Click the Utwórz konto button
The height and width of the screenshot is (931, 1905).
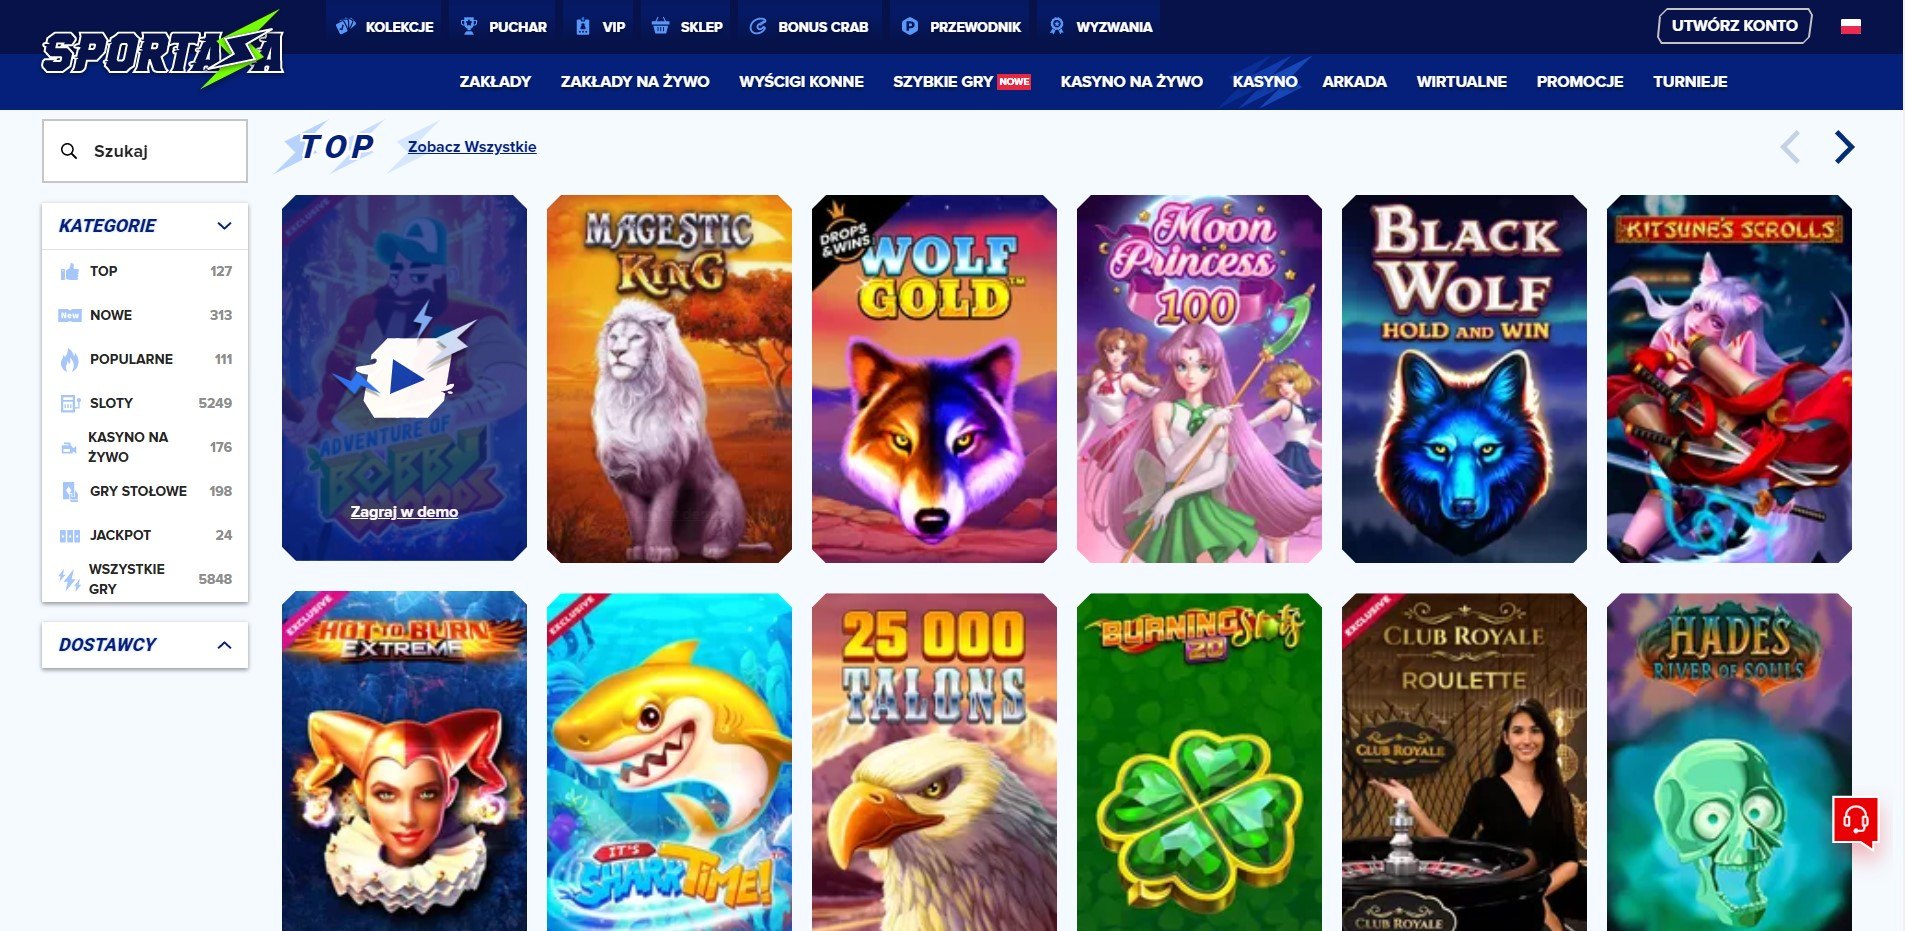pyautogui.click(x=1734, y=26)
